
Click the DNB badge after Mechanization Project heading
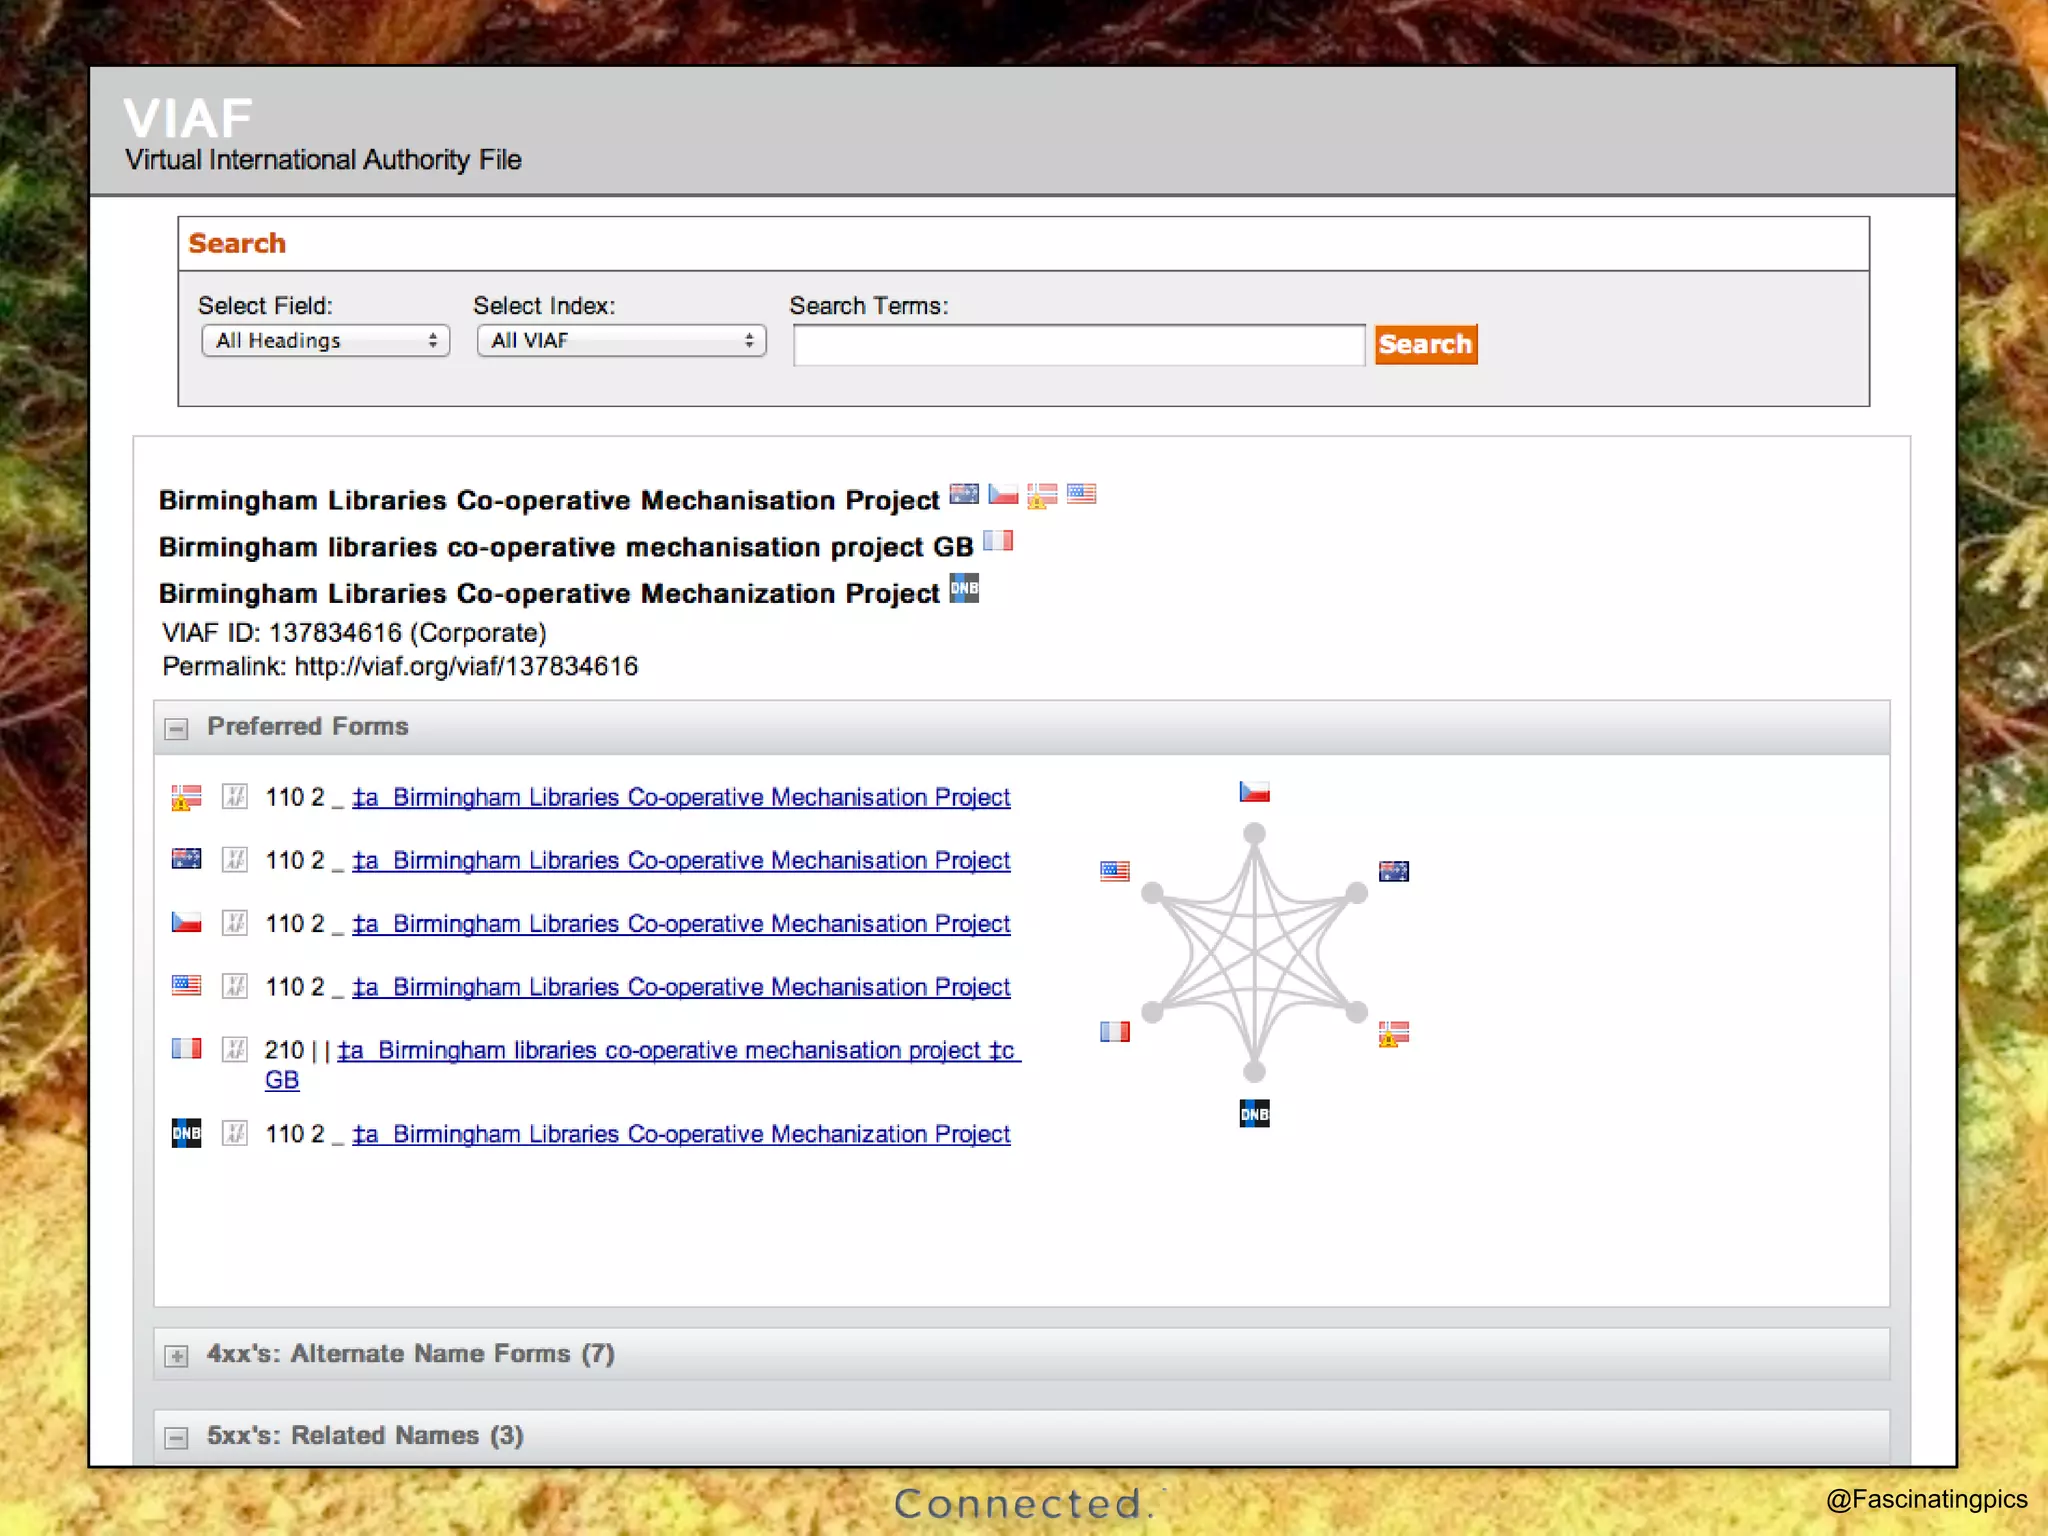coord(964,588)
